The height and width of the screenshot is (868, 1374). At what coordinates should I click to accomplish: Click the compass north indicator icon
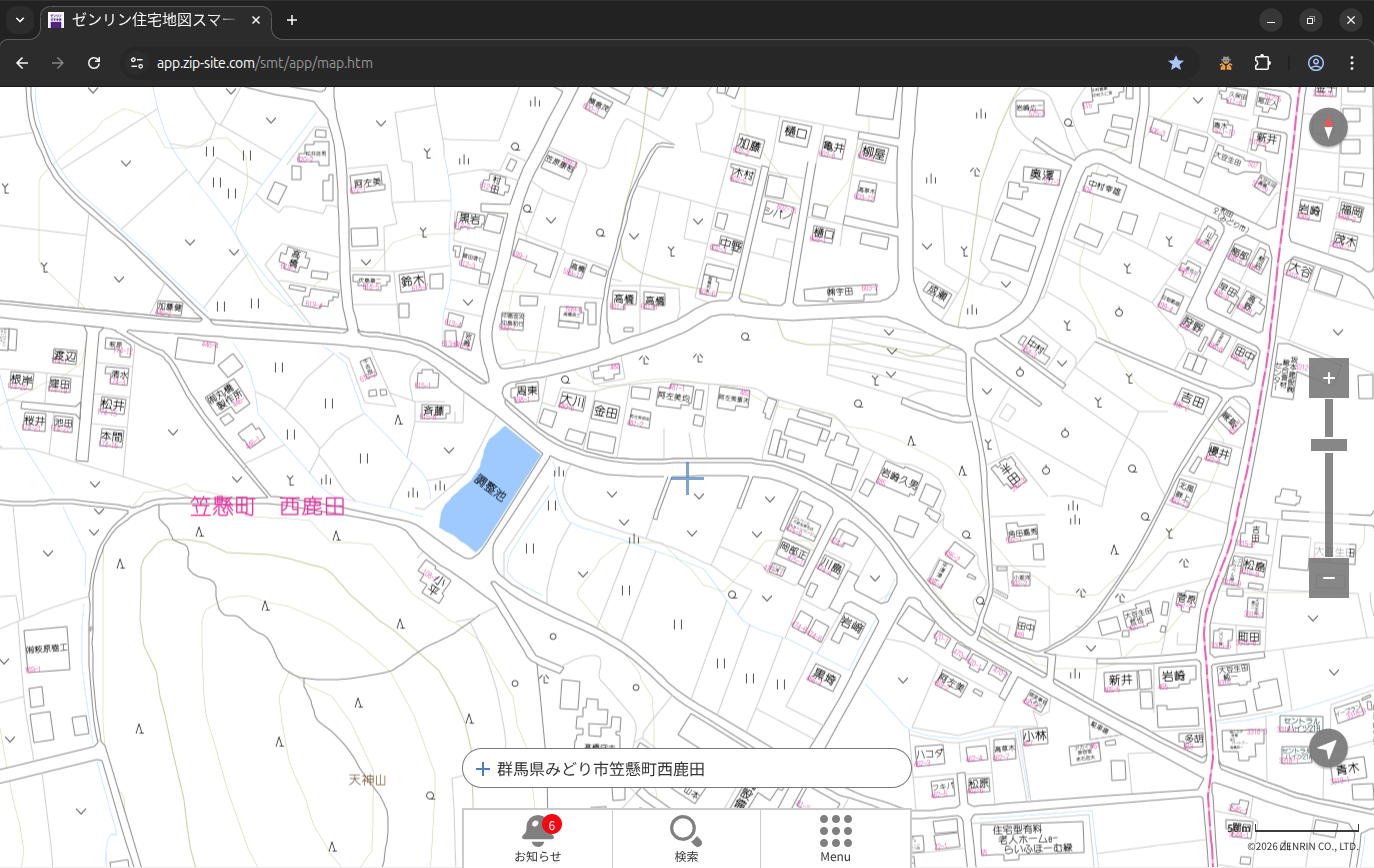pos(1328,128)
